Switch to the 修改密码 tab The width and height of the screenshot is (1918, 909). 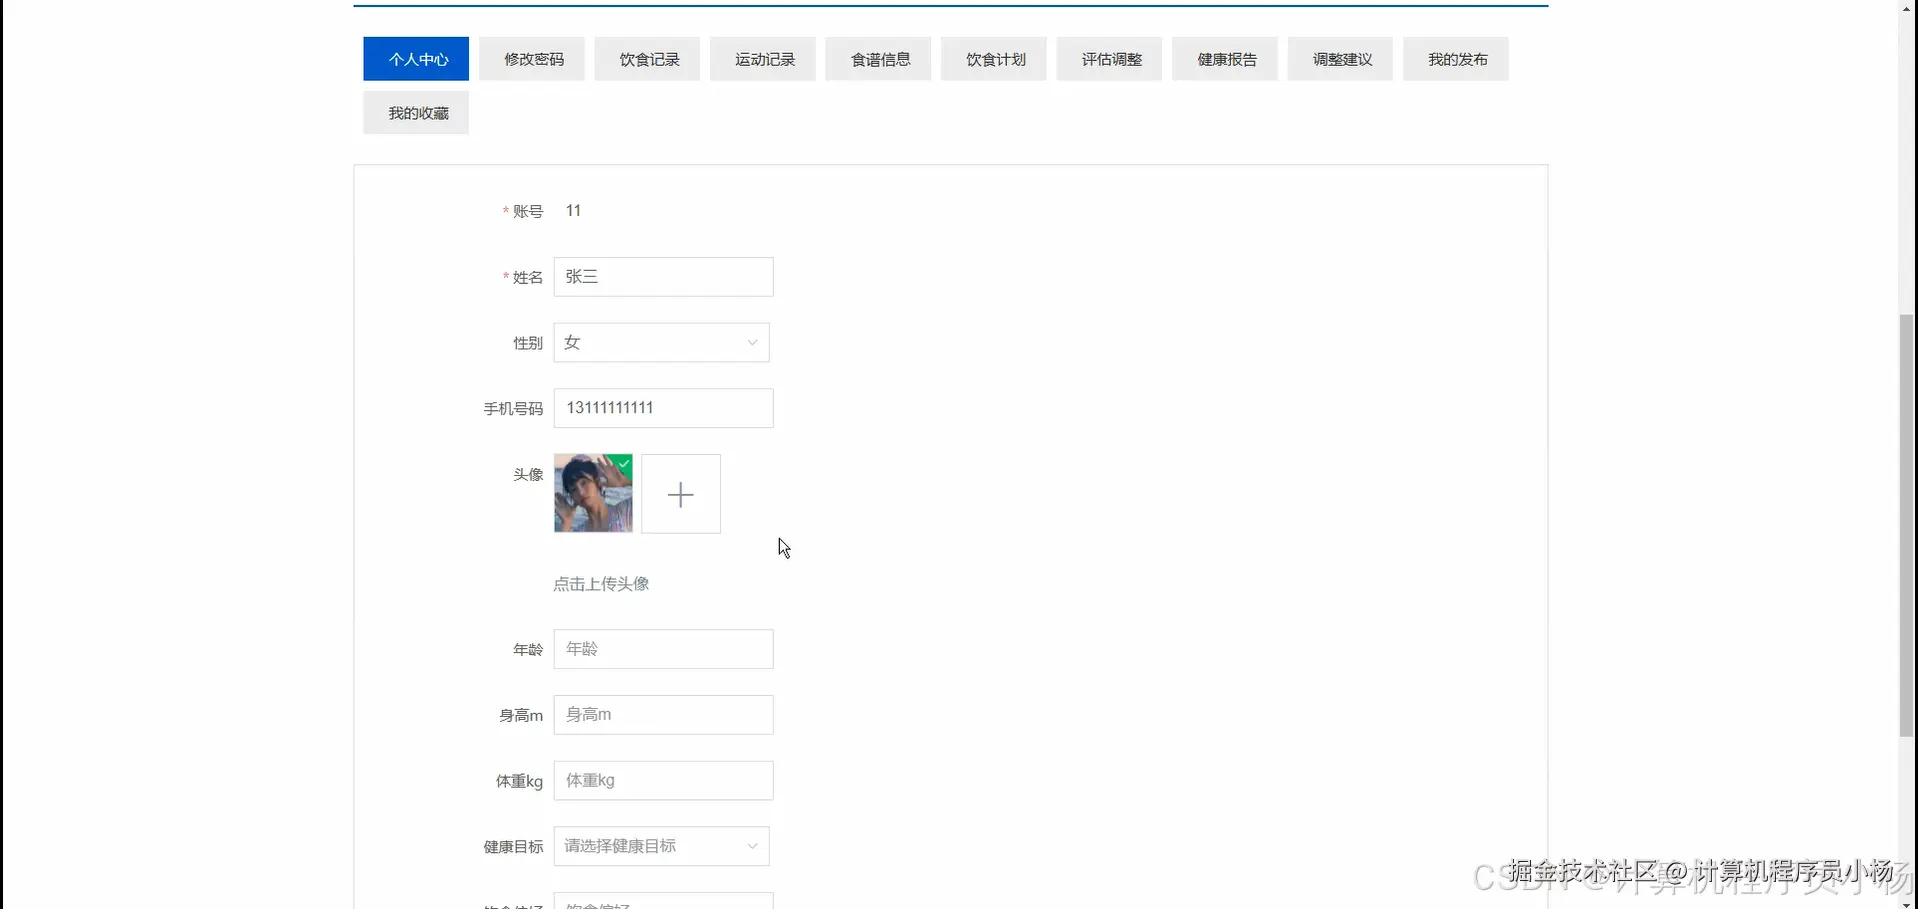[531, 58]
